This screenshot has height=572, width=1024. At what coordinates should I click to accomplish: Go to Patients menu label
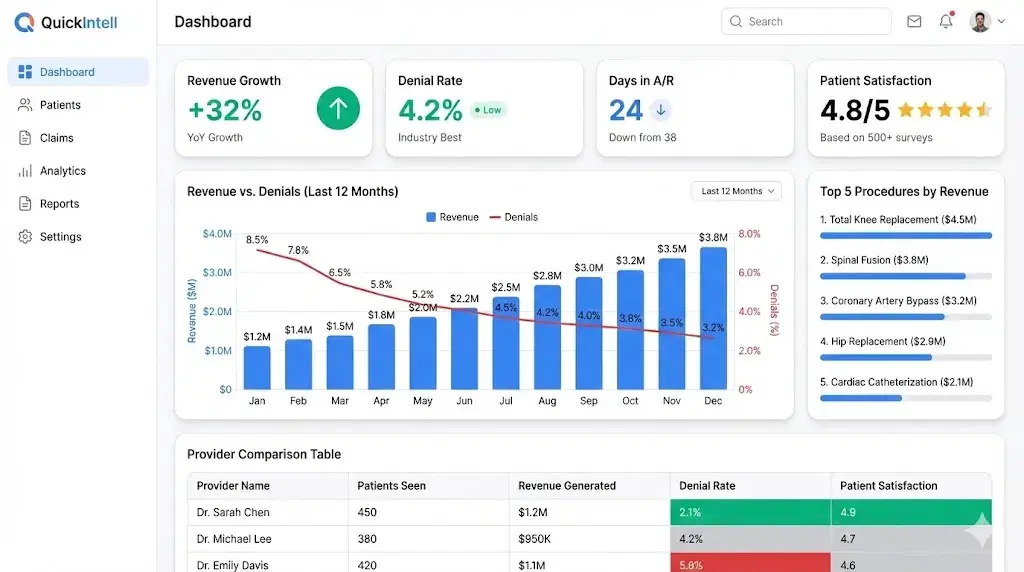pos(60,104)
